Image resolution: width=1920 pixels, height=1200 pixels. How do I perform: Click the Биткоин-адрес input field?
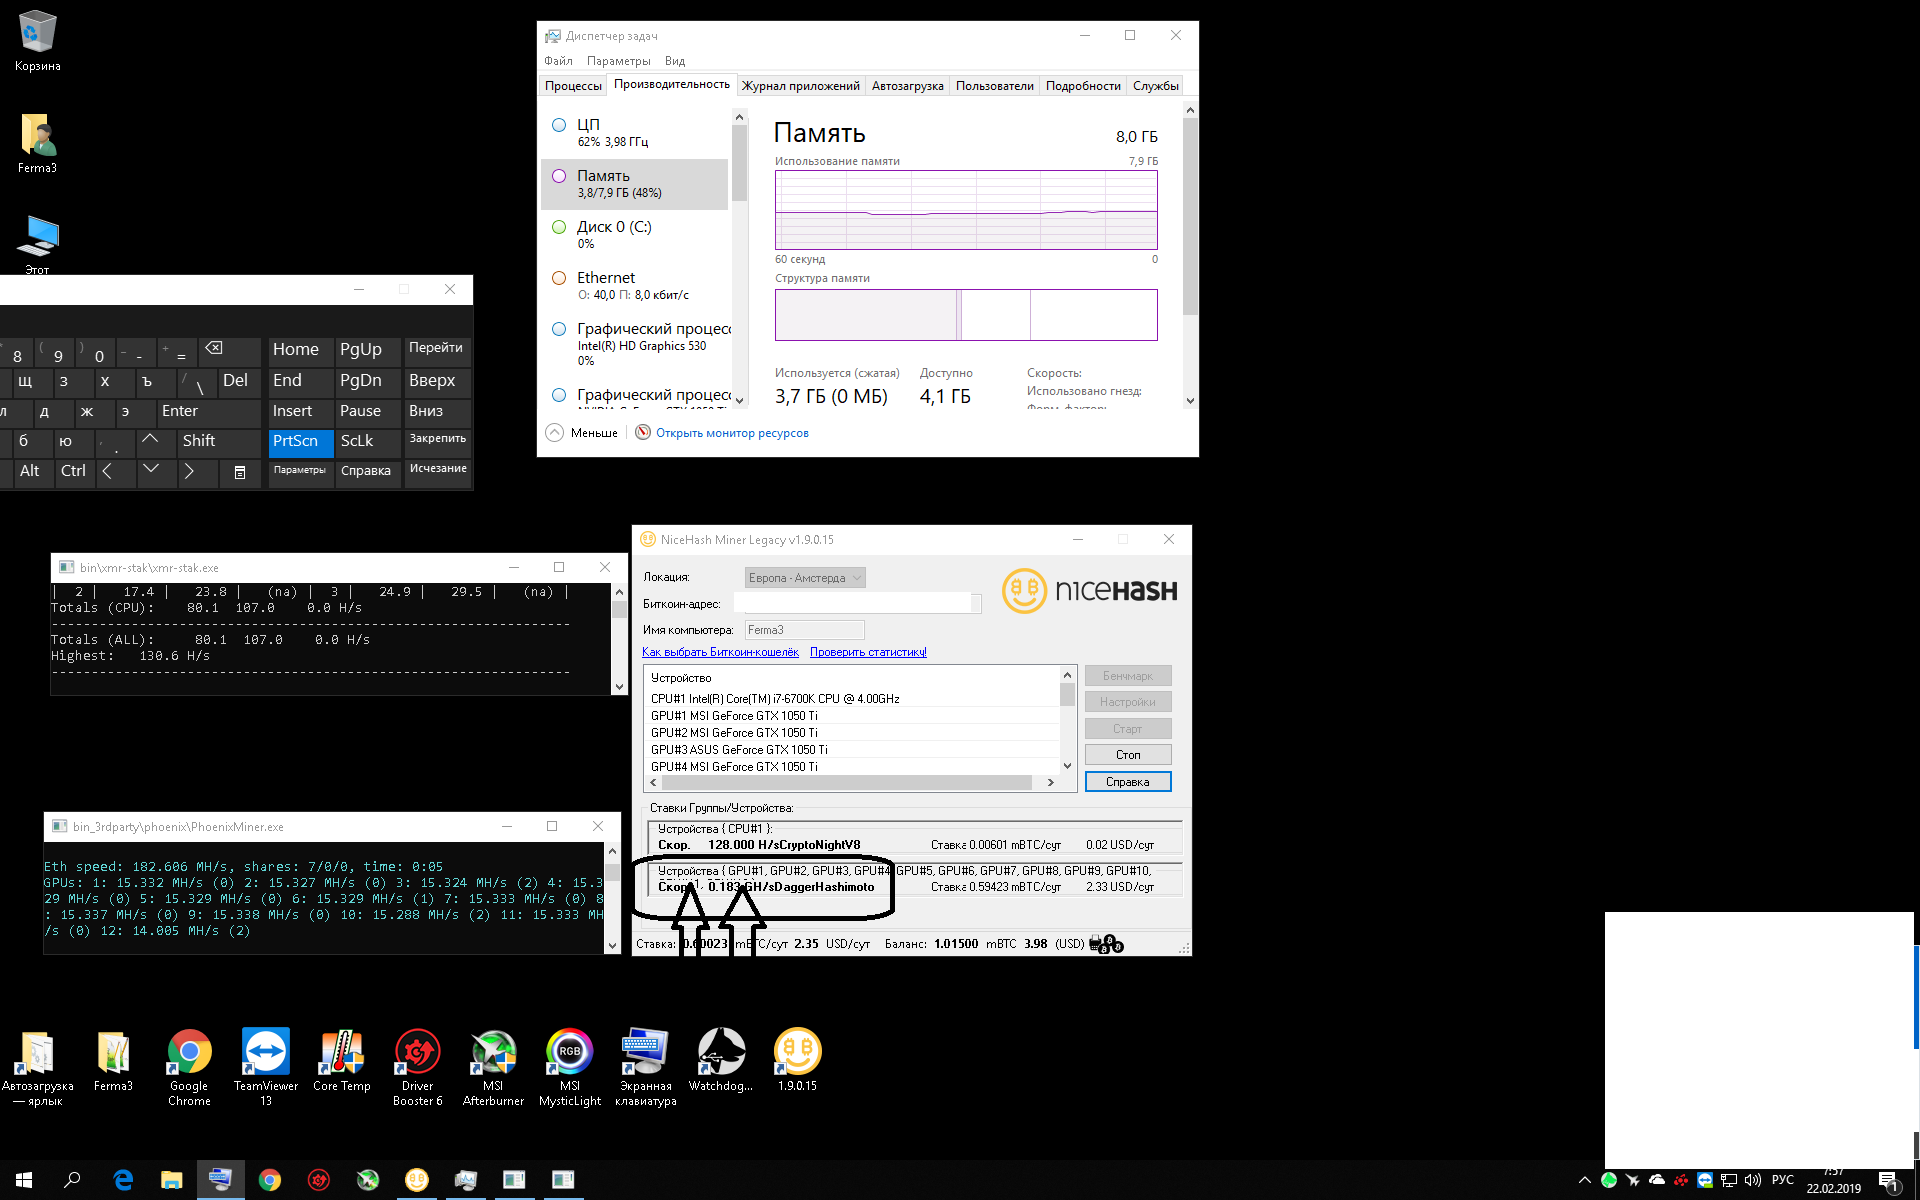[x=855, y=602]
